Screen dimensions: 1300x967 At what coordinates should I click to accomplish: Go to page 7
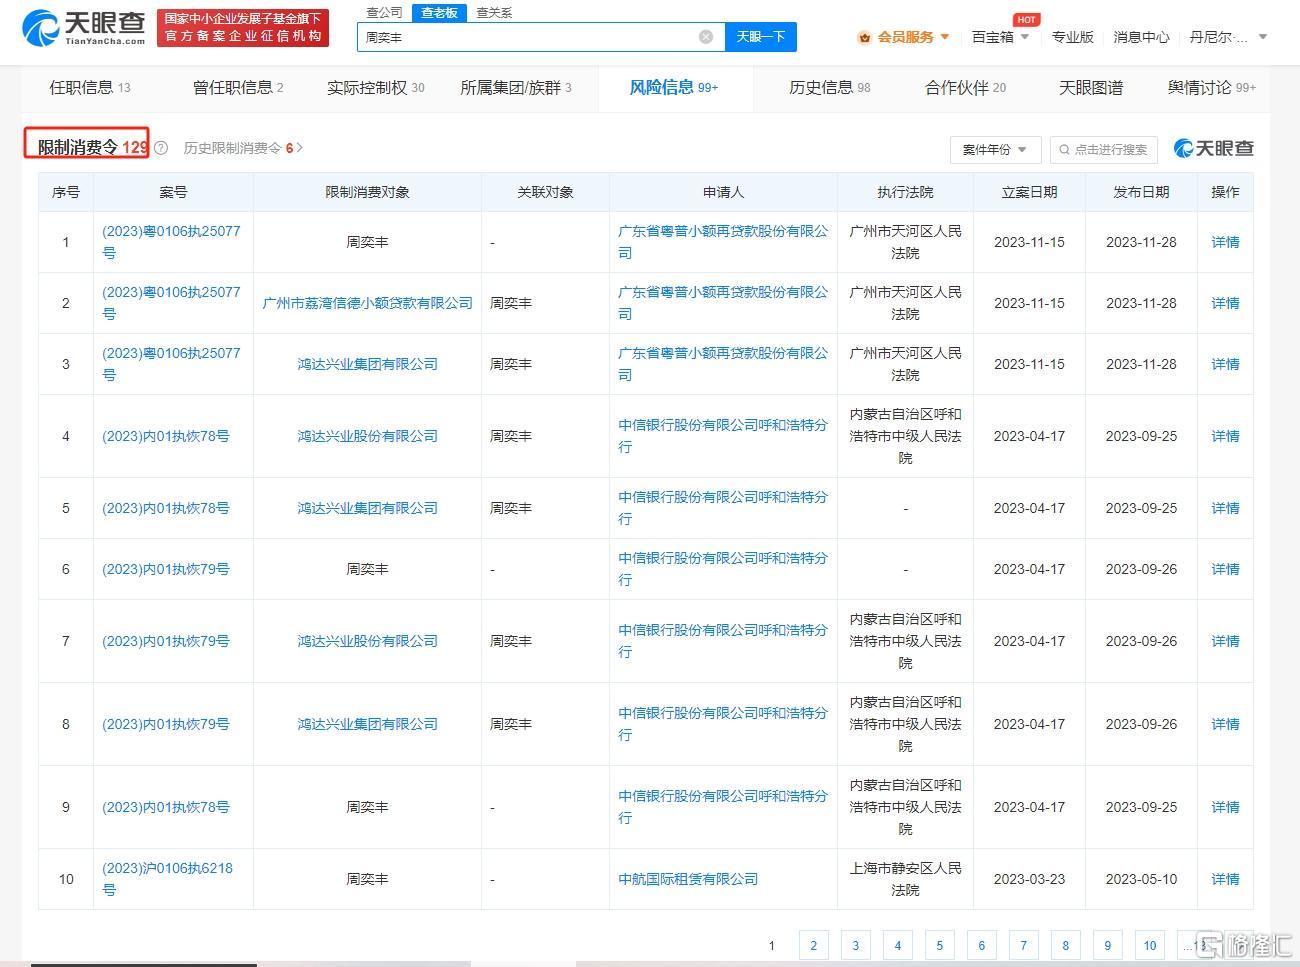(1024, 945)
